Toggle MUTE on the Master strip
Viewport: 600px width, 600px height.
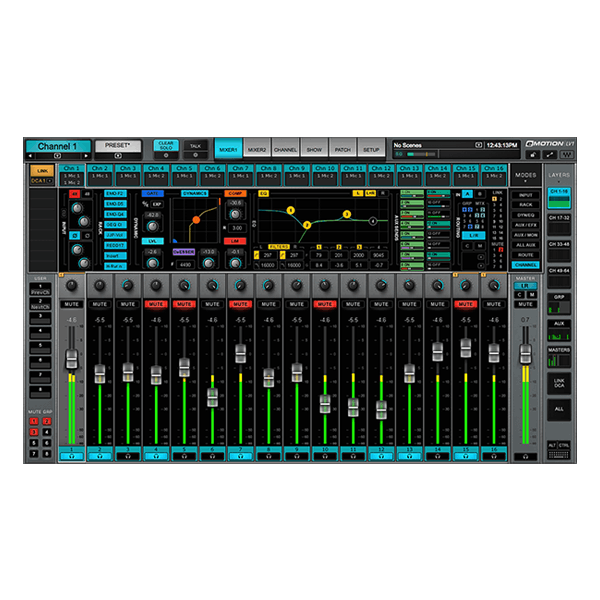click(x=524, y=302)
